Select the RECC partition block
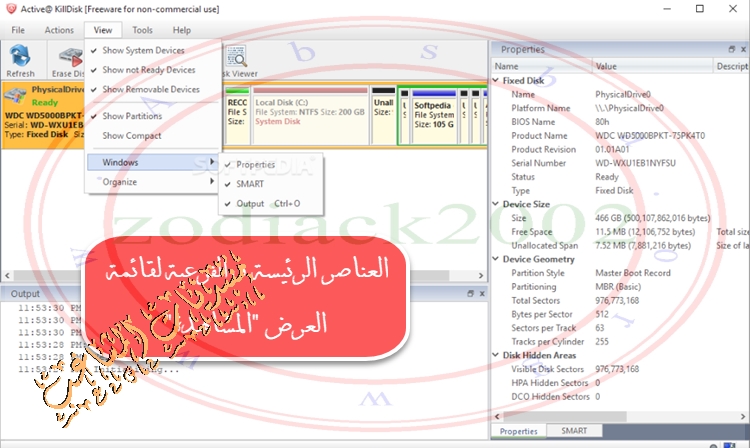Screen dimensions: 750x448 [x=237, y=116]
